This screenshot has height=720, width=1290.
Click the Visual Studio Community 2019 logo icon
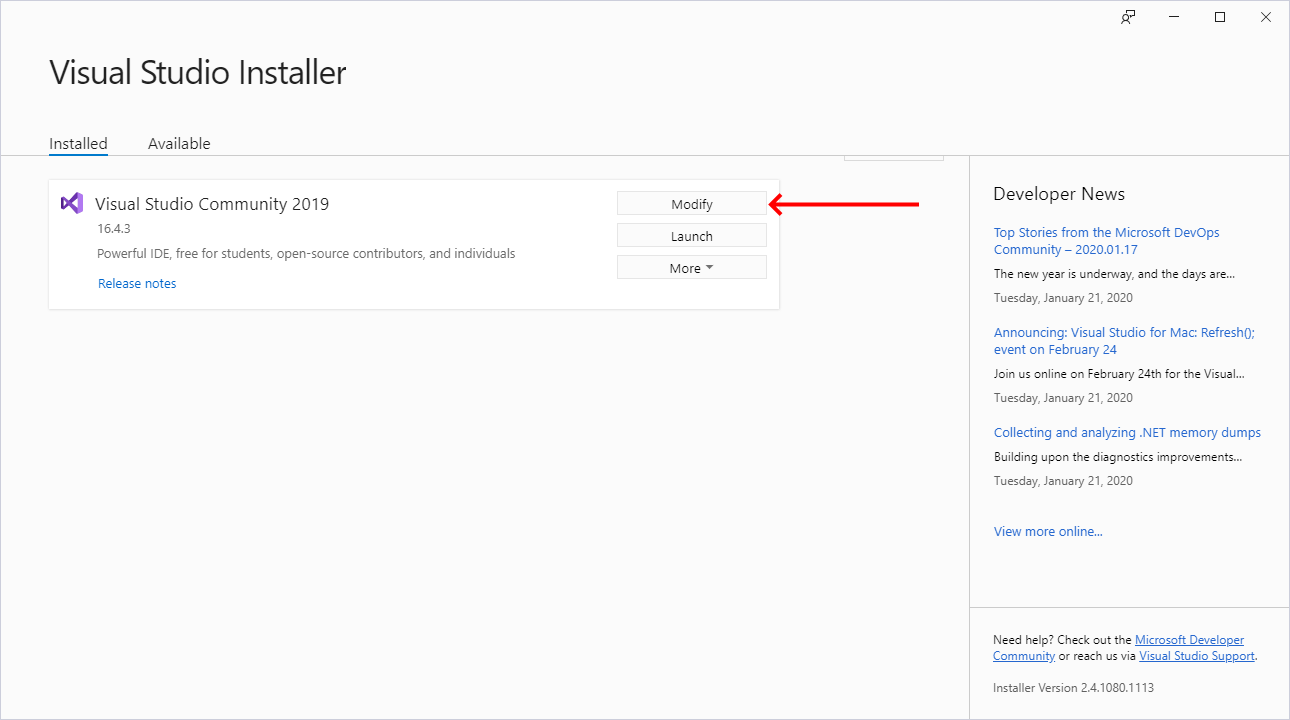point(72,203)
